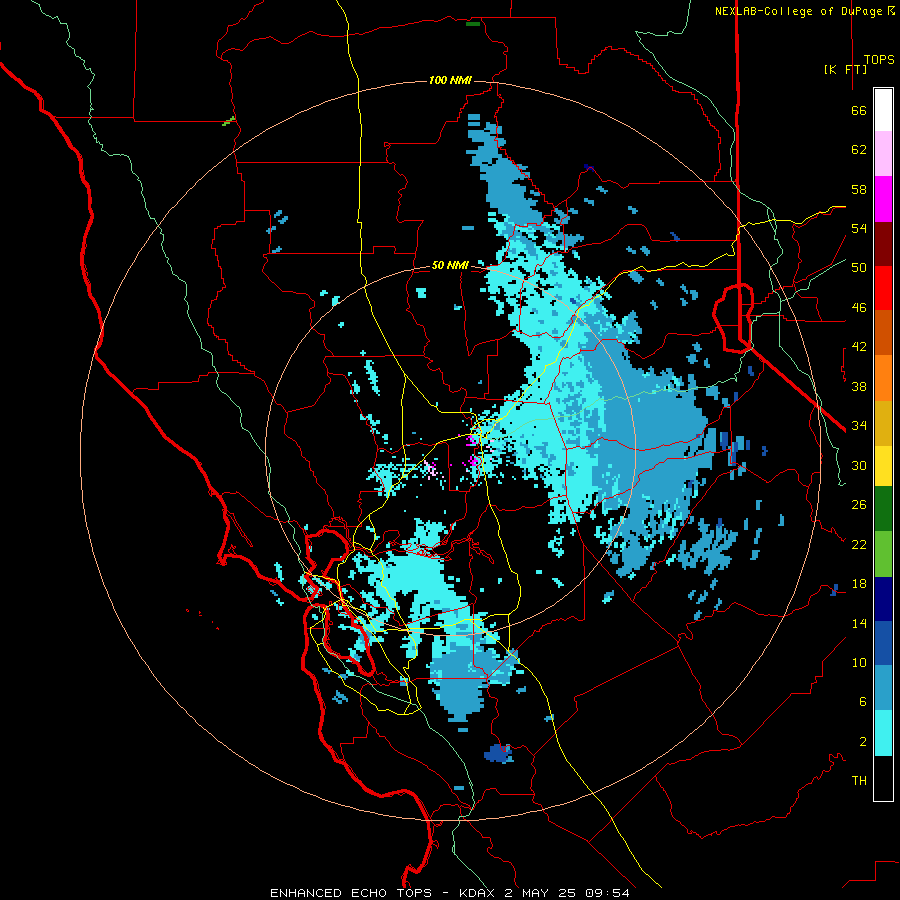Click the navy blue legend swatch
The height and width of the screenshot is (900, 900).
coord(883,599)
